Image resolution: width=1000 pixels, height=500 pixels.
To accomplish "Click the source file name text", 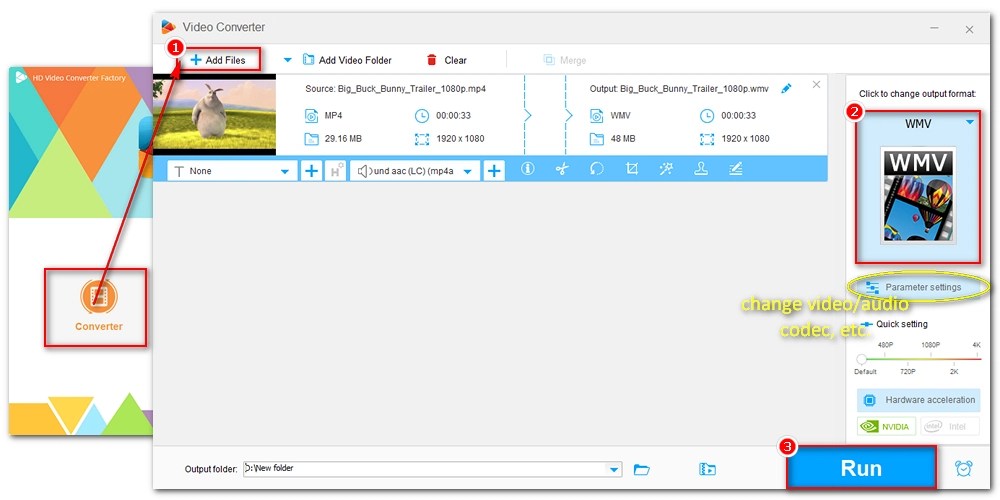I will (395, 89).
